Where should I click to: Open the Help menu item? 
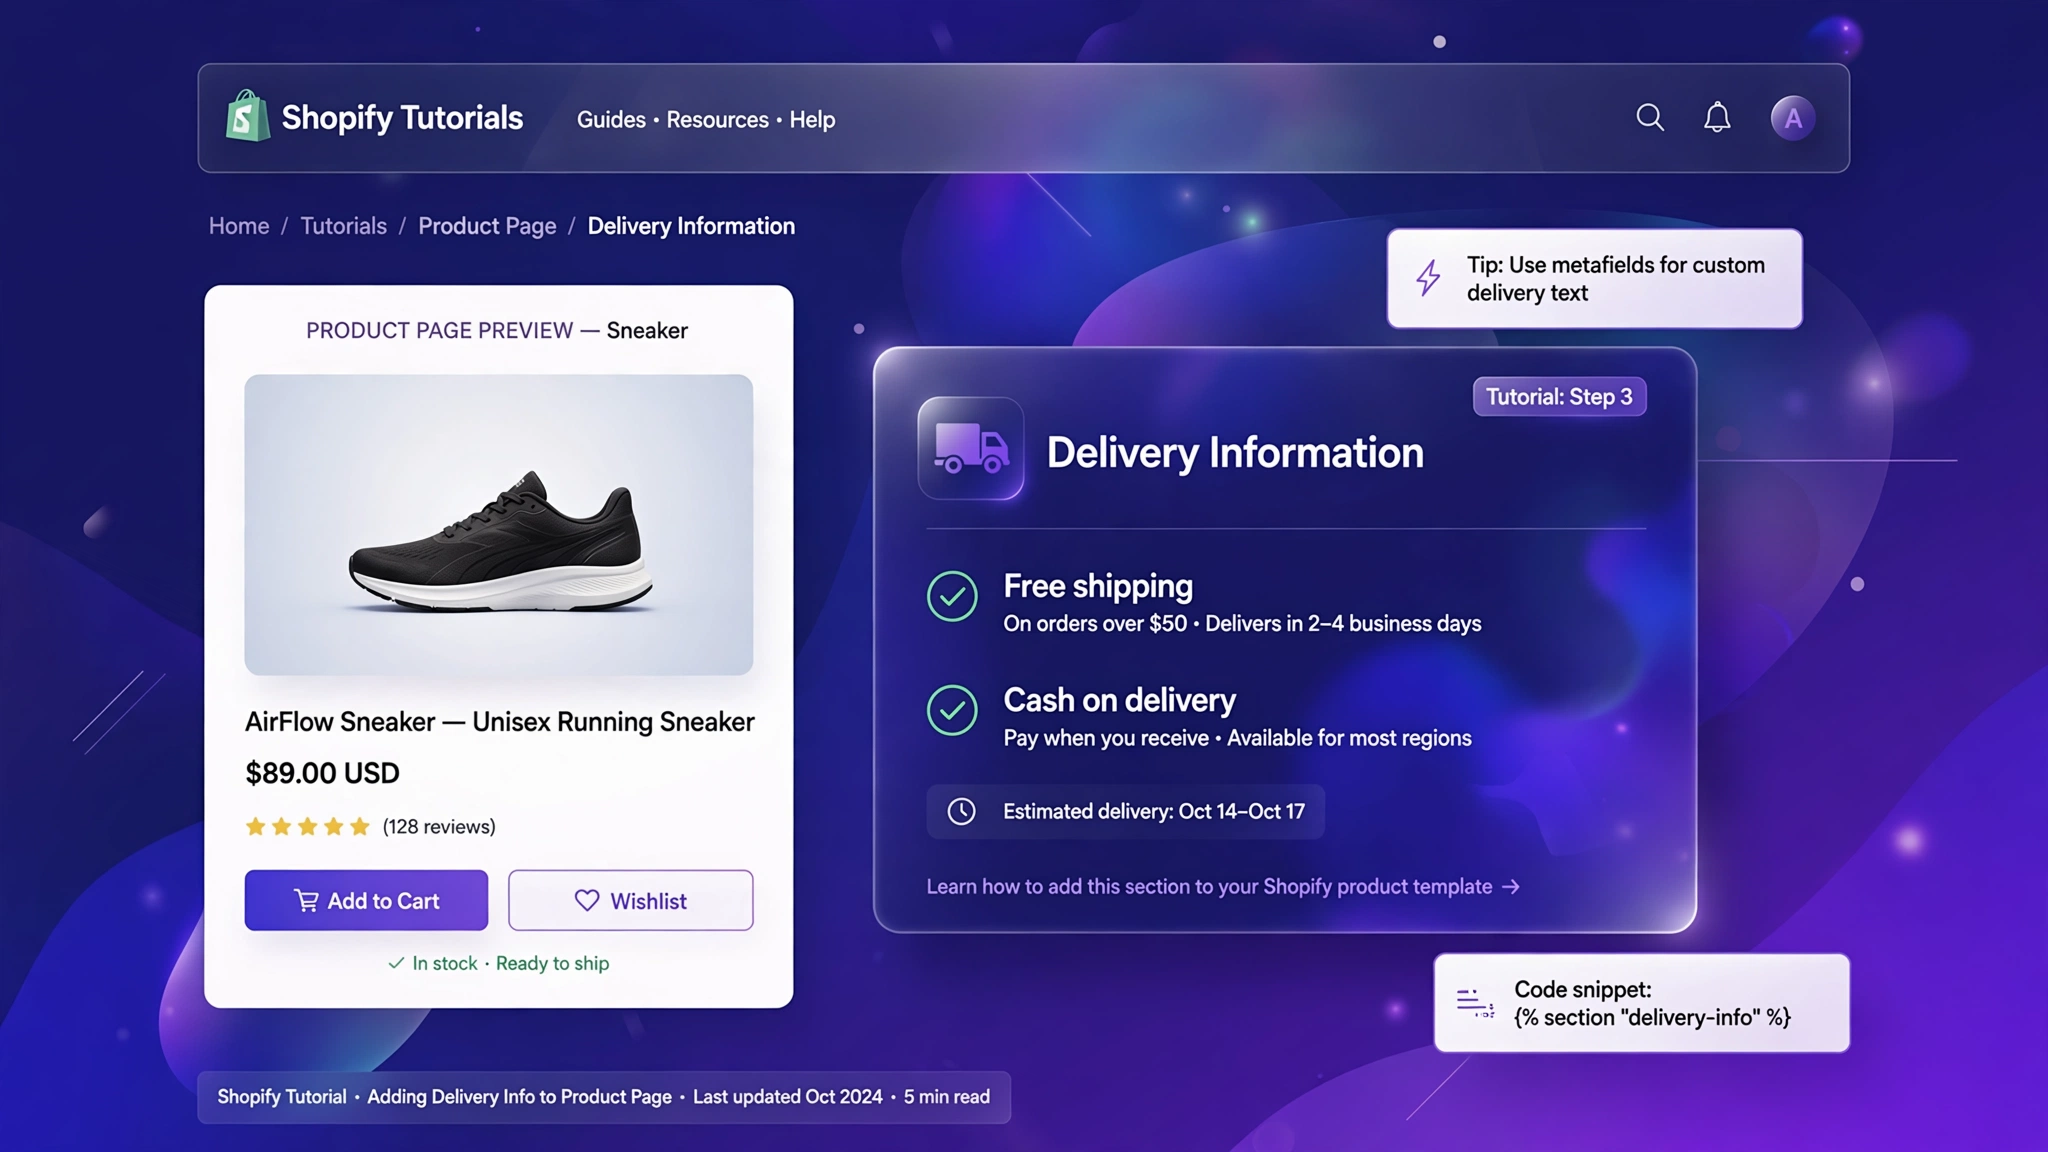click(812, 120)
